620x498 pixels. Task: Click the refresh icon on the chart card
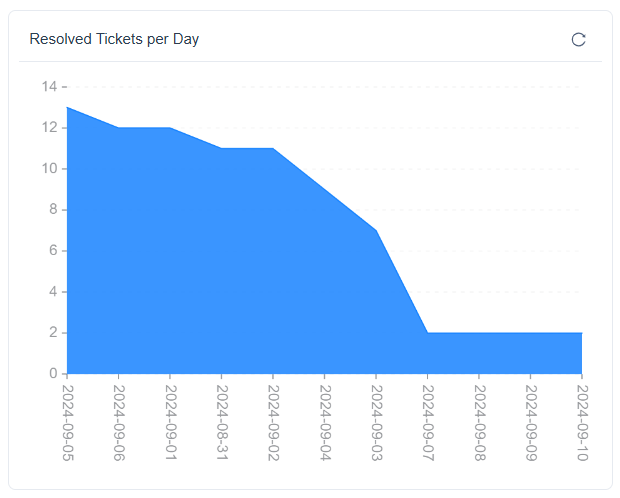[578, 40]
